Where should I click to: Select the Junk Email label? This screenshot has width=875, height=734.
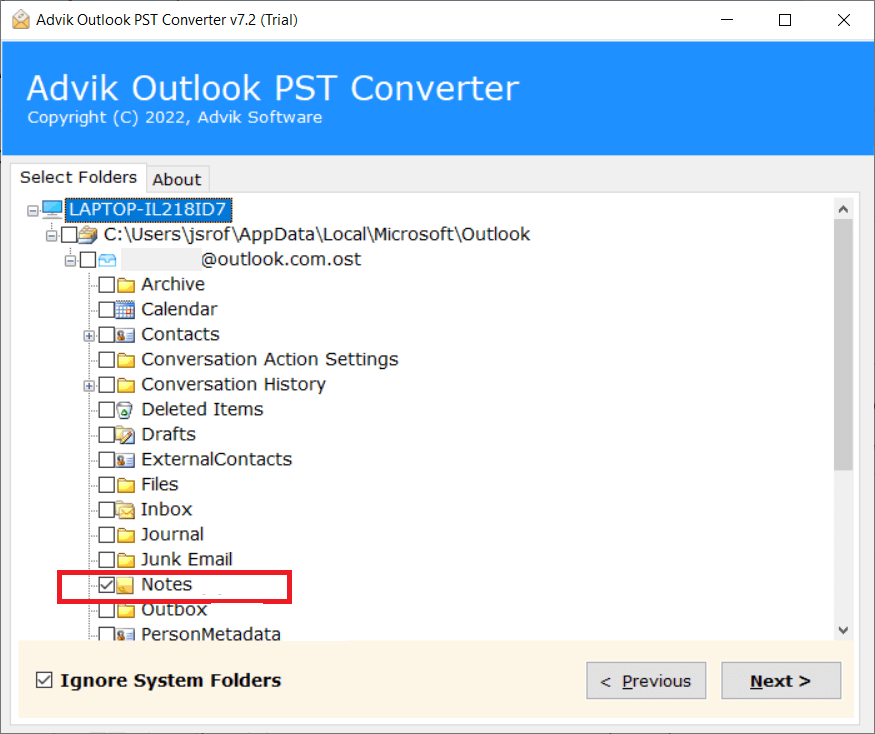[x=186, y=559]
